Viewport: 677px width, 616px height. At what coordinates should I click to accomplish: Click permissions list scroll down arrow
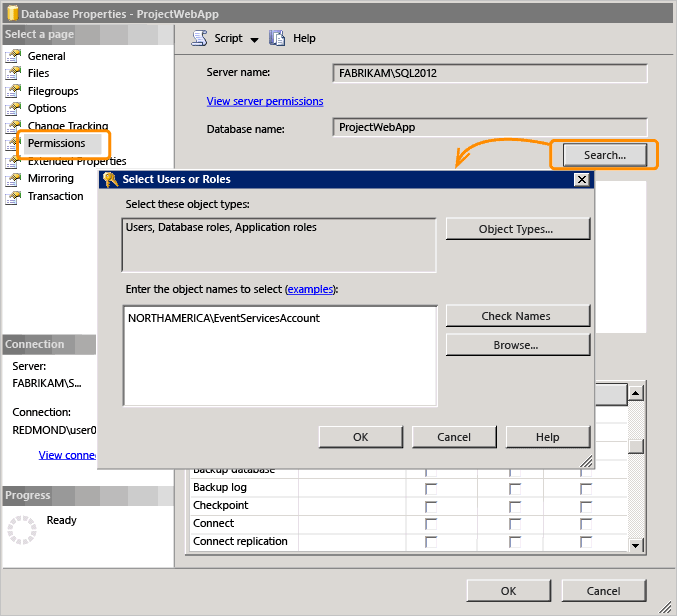coord(636,545)
